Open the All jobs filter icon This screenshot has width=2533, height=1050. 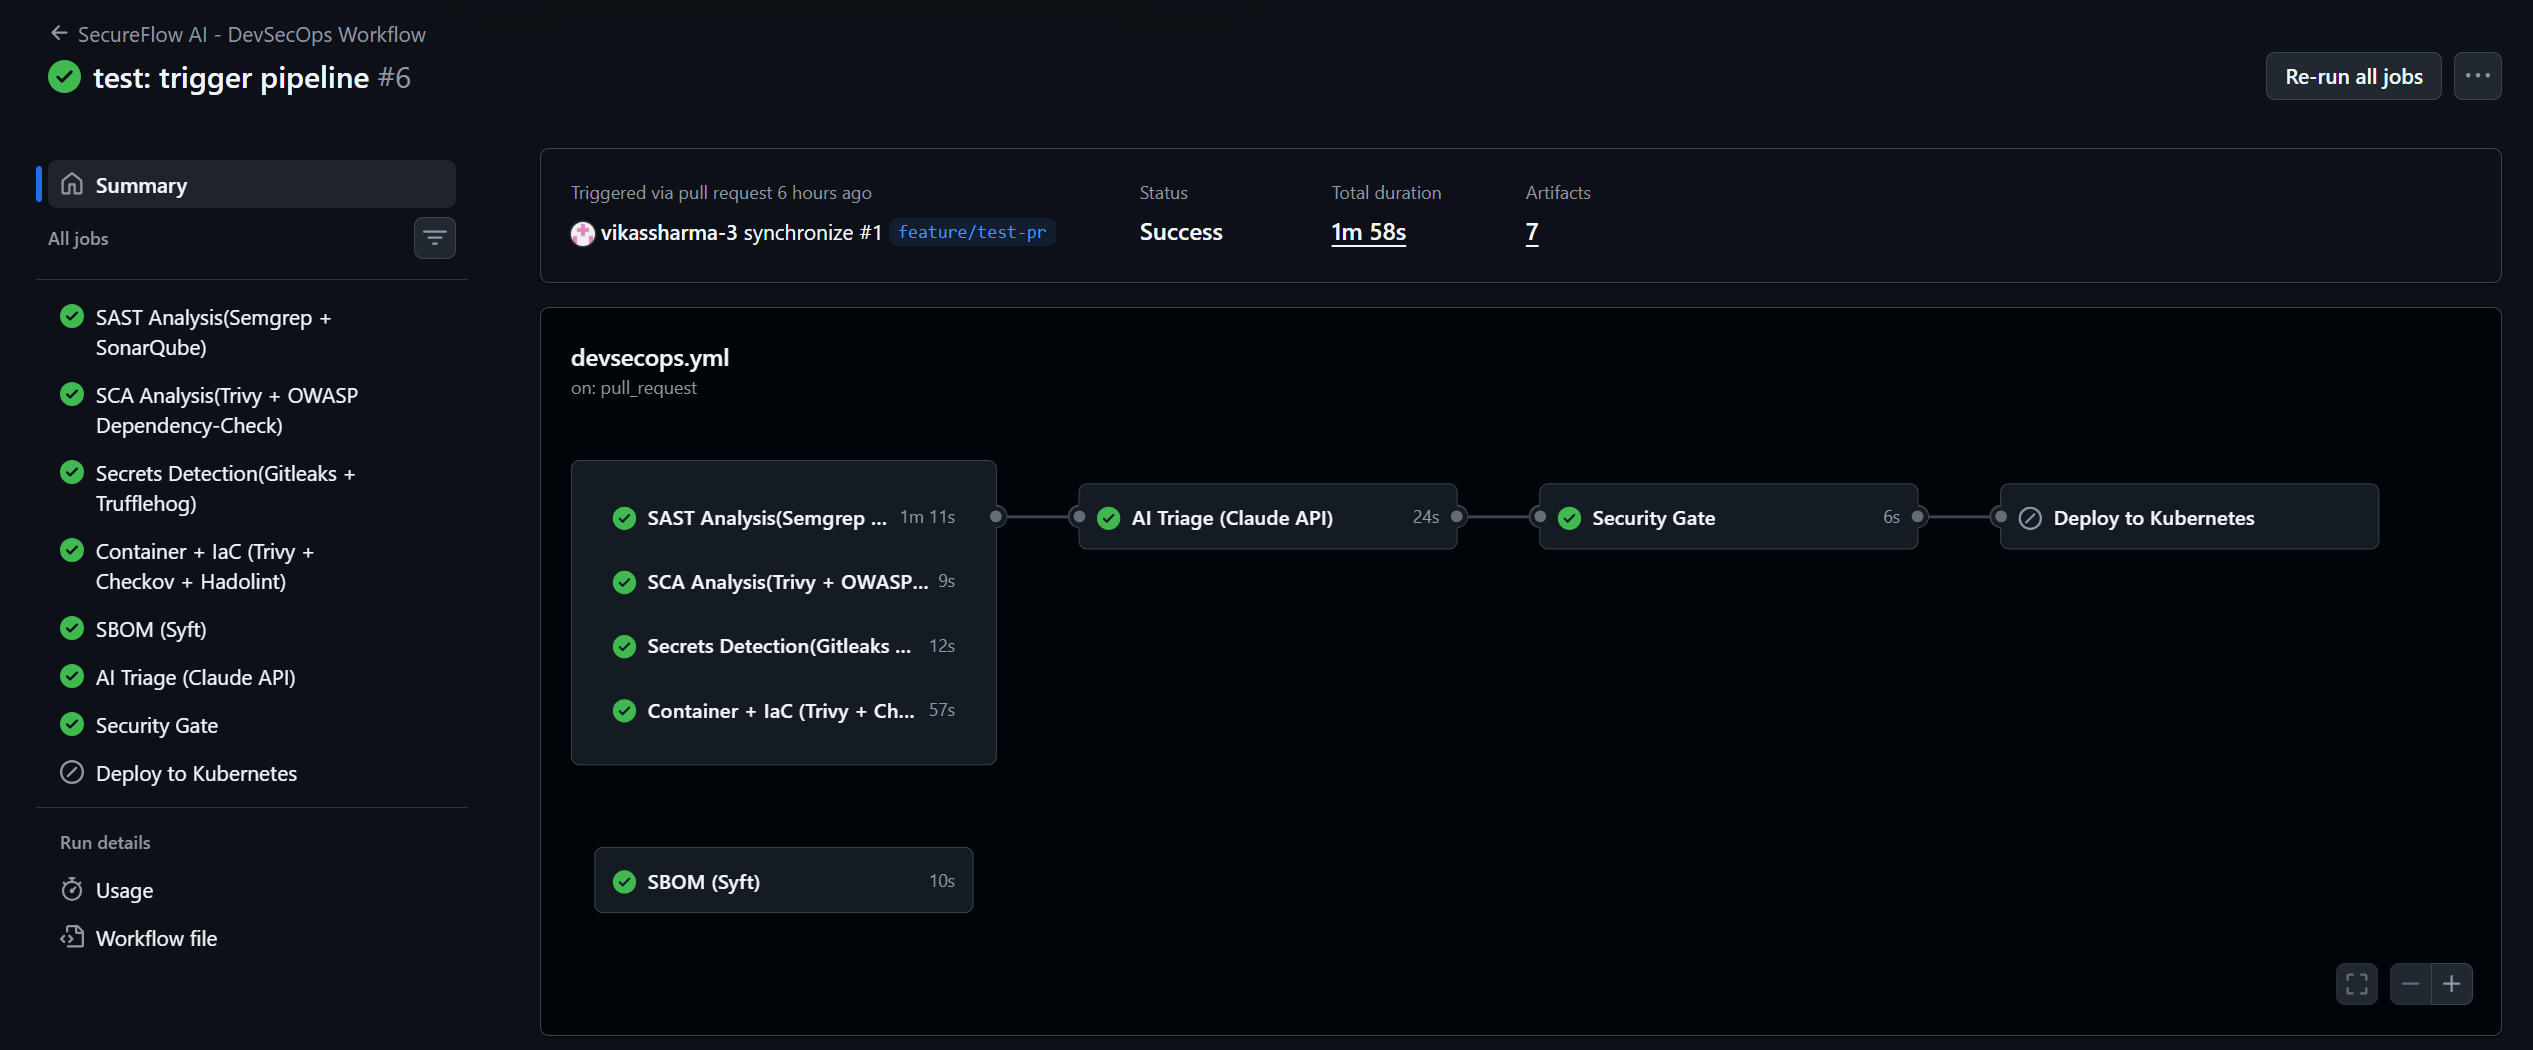click(x=435, y=238)
